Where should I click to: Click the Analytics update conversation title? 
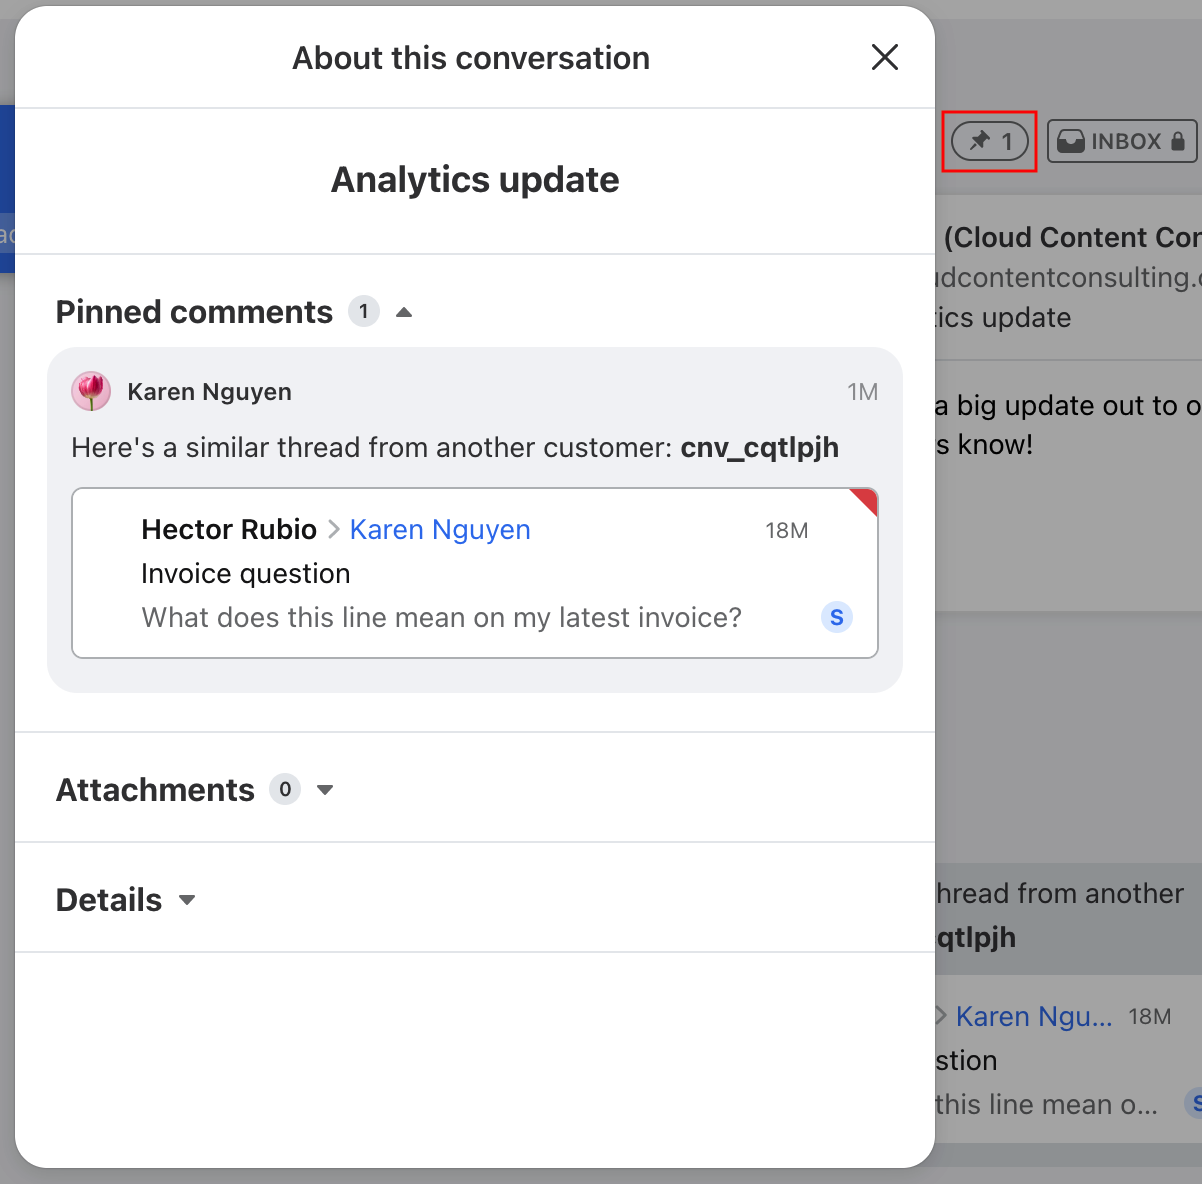coord(475,180)
